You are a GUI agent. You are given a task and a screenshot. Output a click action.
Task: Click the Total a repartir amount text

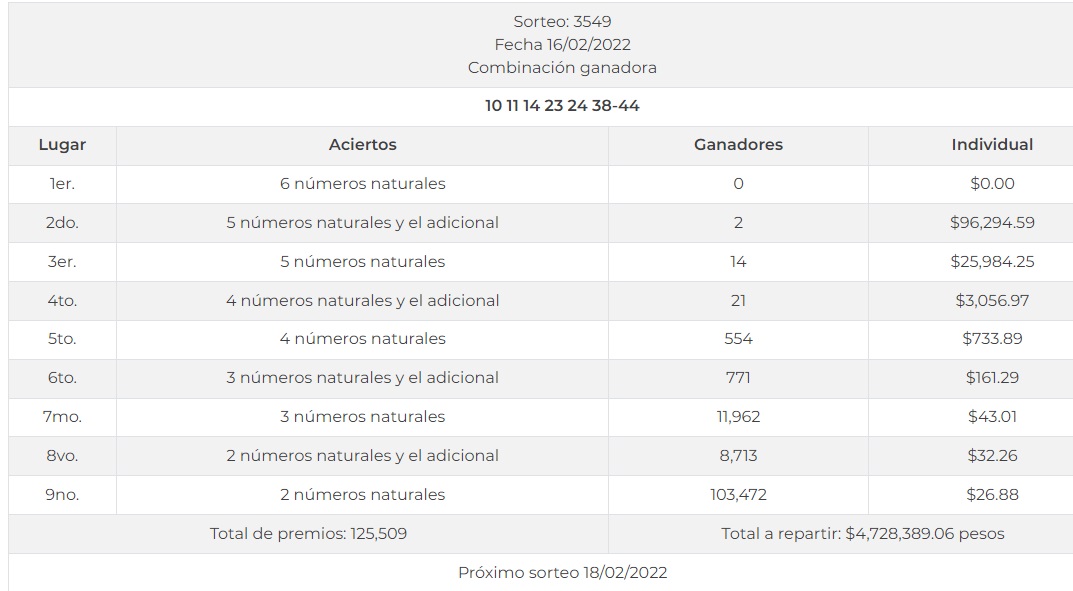tap(862, 534)
